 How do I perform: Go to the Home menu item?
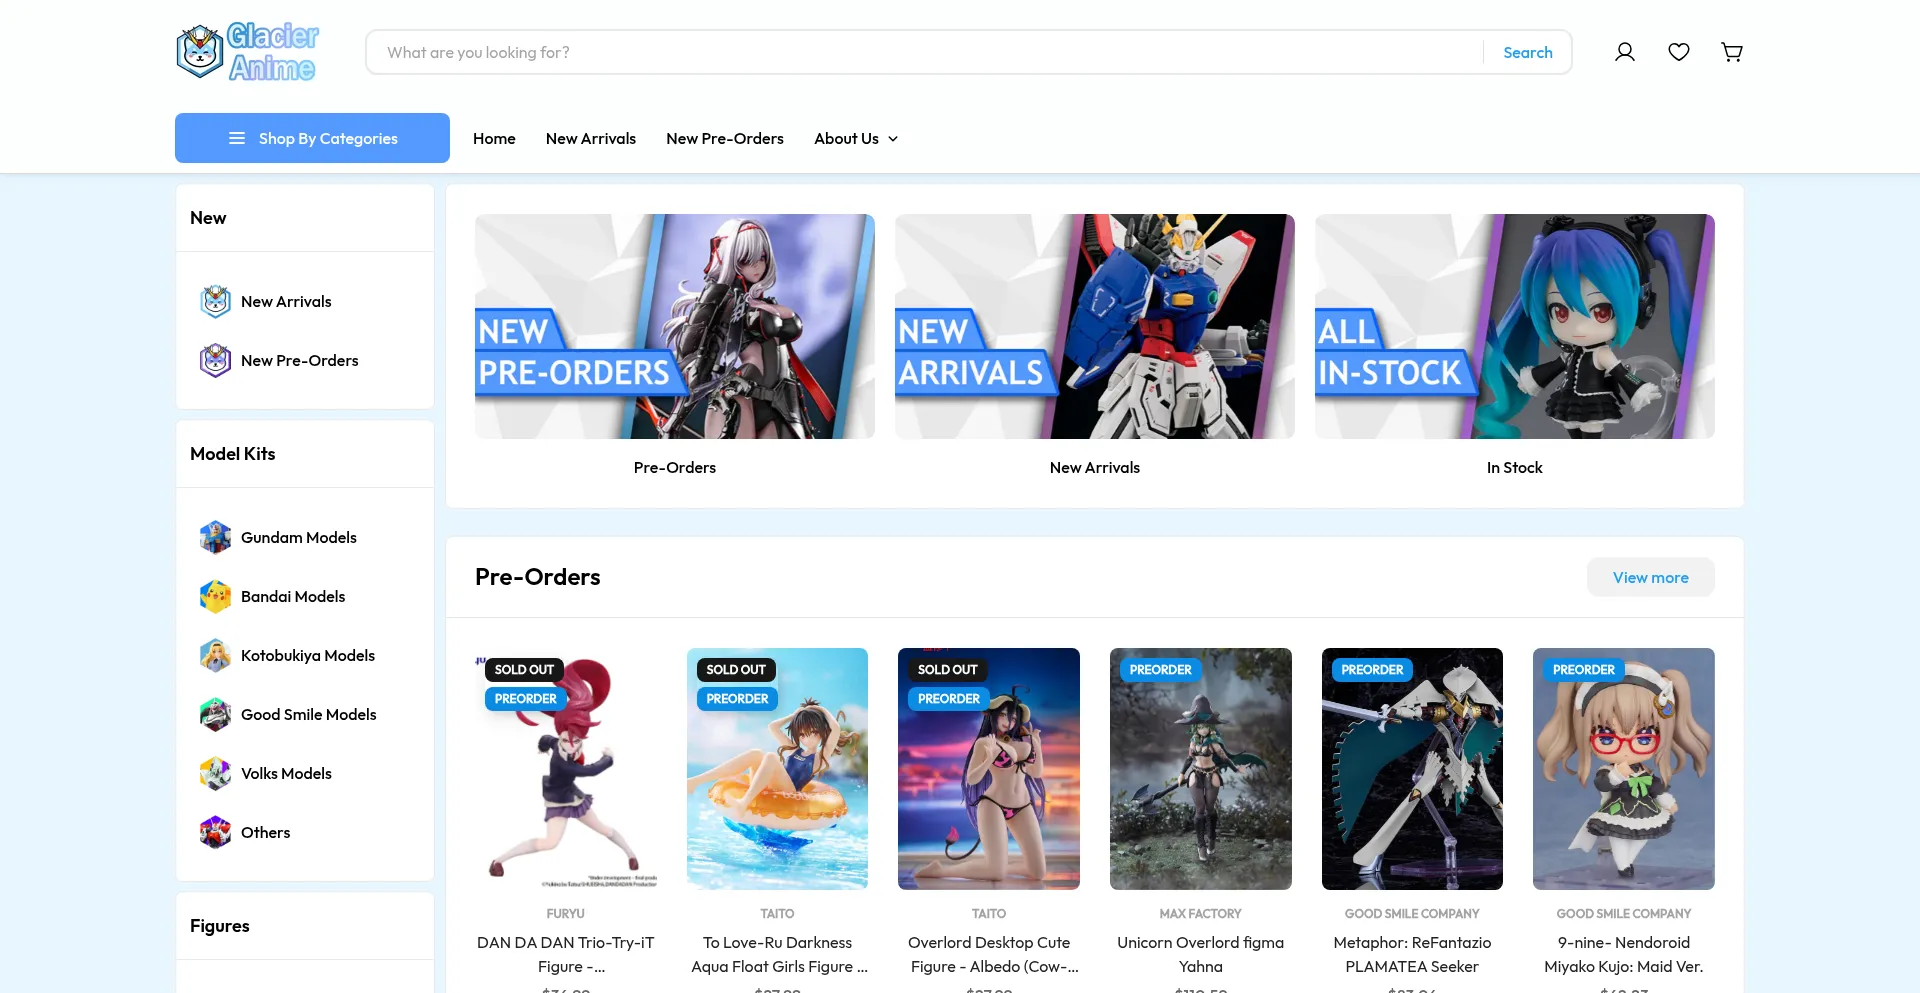(494, 138)
